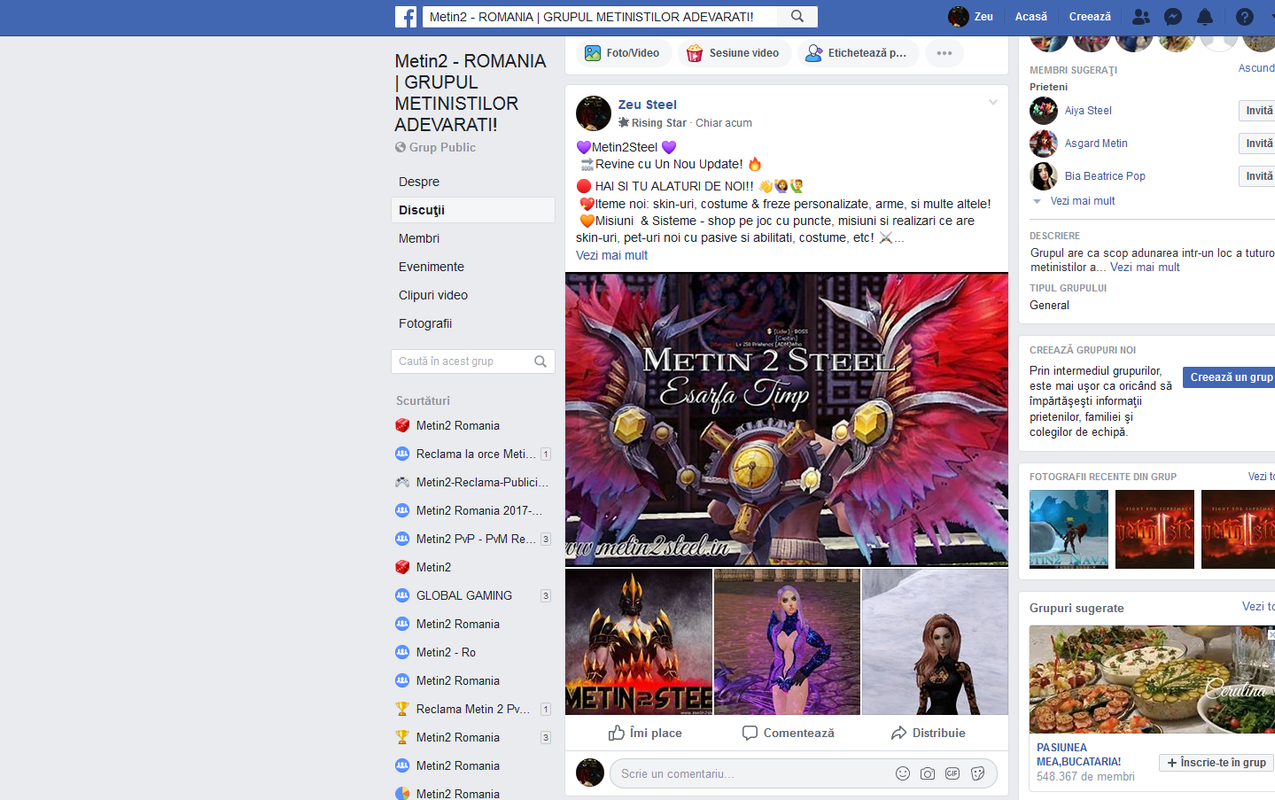This screenshot has width=1275, height=800.
Task: Open Reclama Metin 2 Pv shortcut
Action: coord(473,709)
